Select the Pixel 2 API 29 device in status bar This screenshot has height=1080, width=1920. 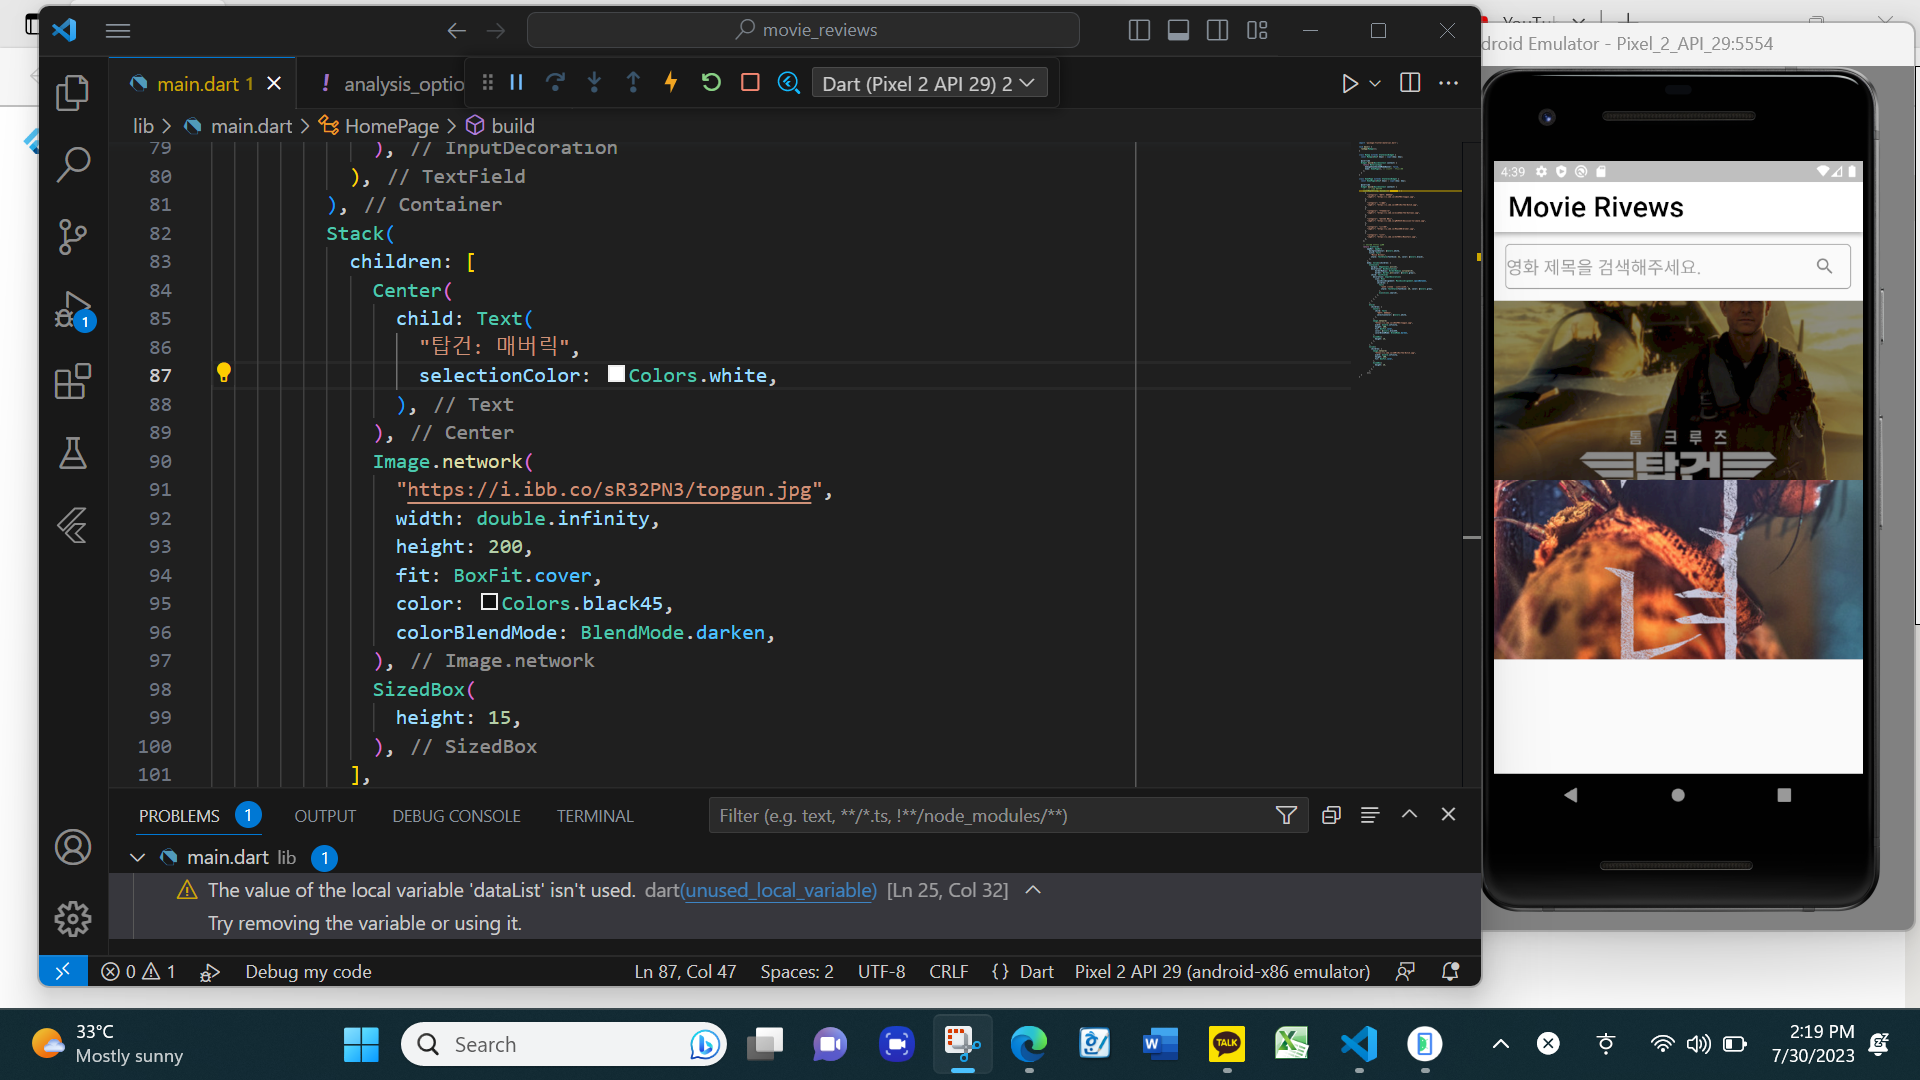point(1222,971)
